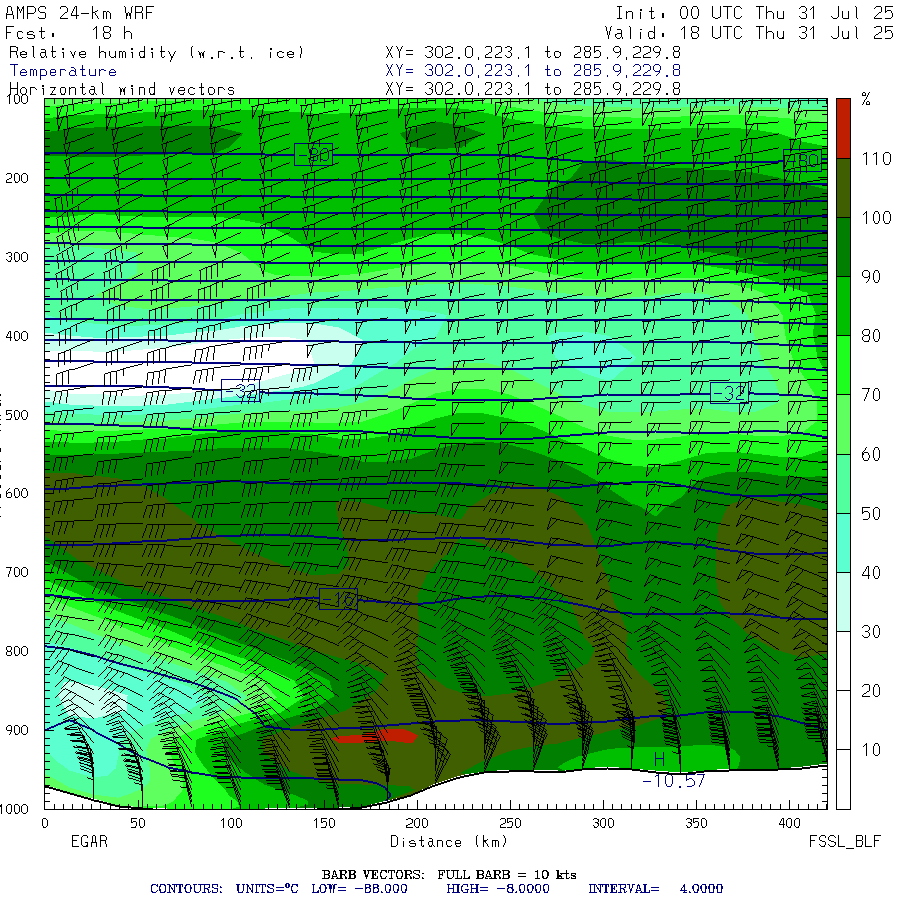Screen dimensions: 900x900
Task: Click the '90' colorbar label
Action: [x=871, y=277]
